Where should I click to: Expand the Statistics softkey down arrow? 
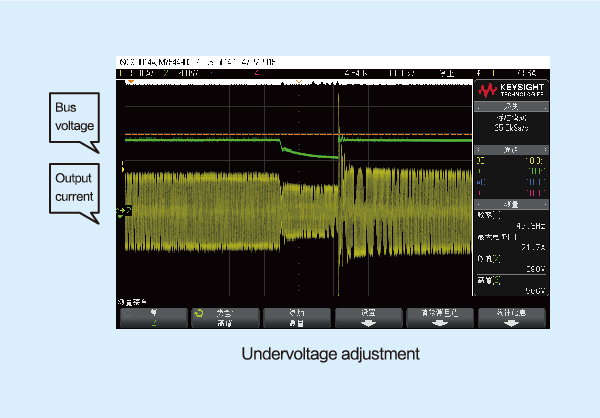pyautogui.click(x=511, y=323)
